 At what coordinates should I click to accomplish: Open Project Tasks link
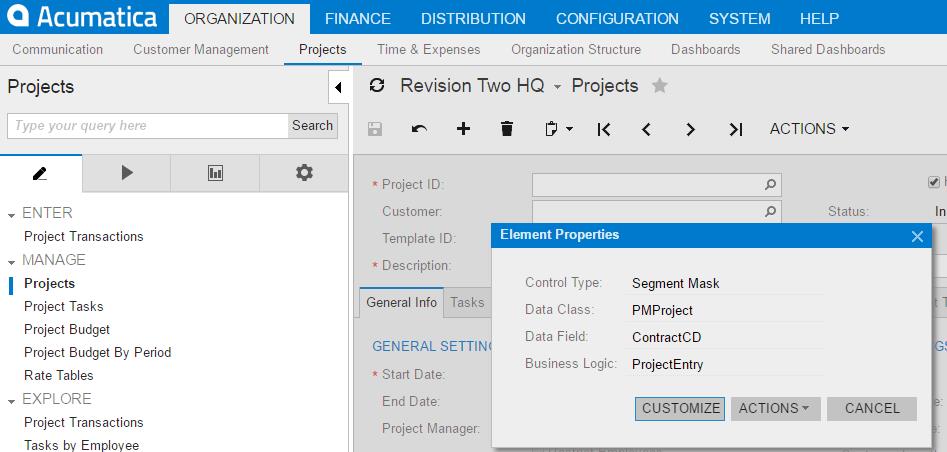click(63, 306)
